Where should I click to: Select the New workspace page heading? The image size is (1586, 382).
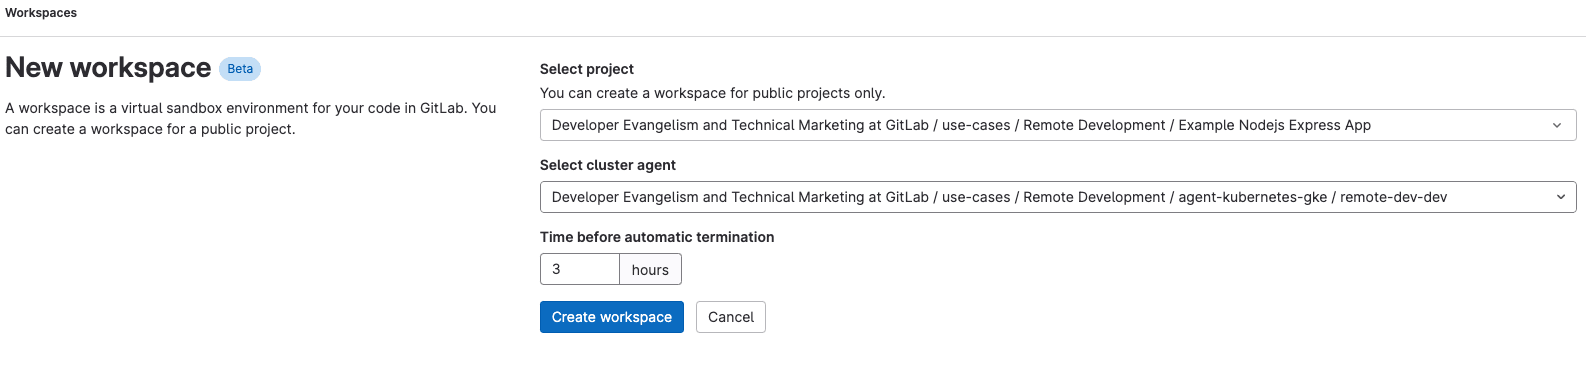pyautogui.click(x=108, y=68)
